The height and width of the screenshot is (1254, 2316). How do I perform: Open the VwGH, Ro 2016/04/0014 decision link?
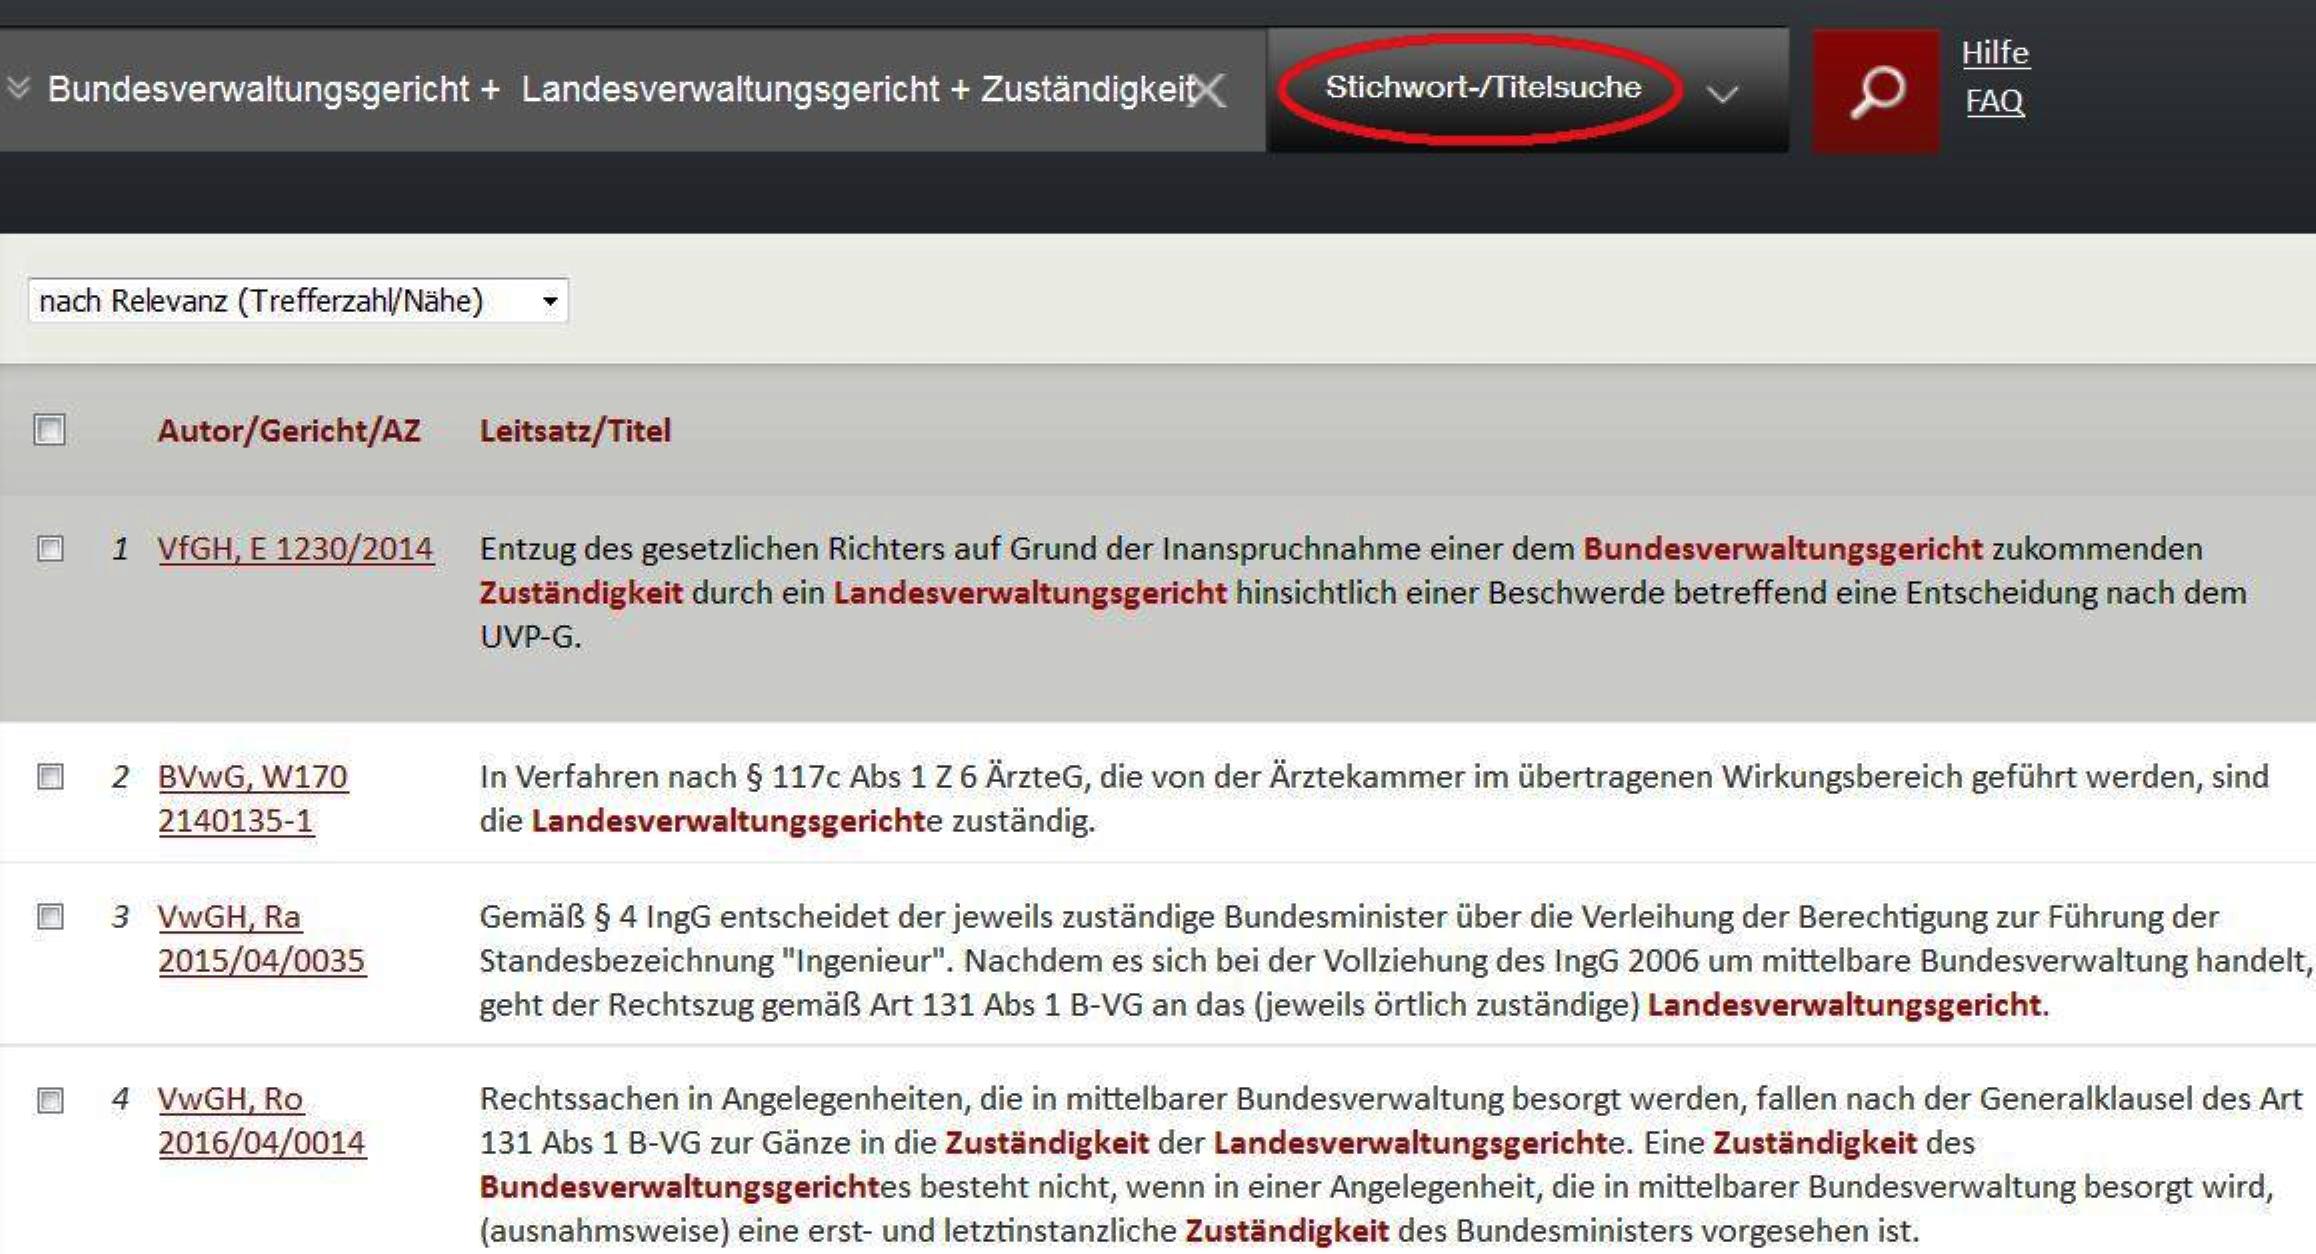click(x=262, y=1120)
